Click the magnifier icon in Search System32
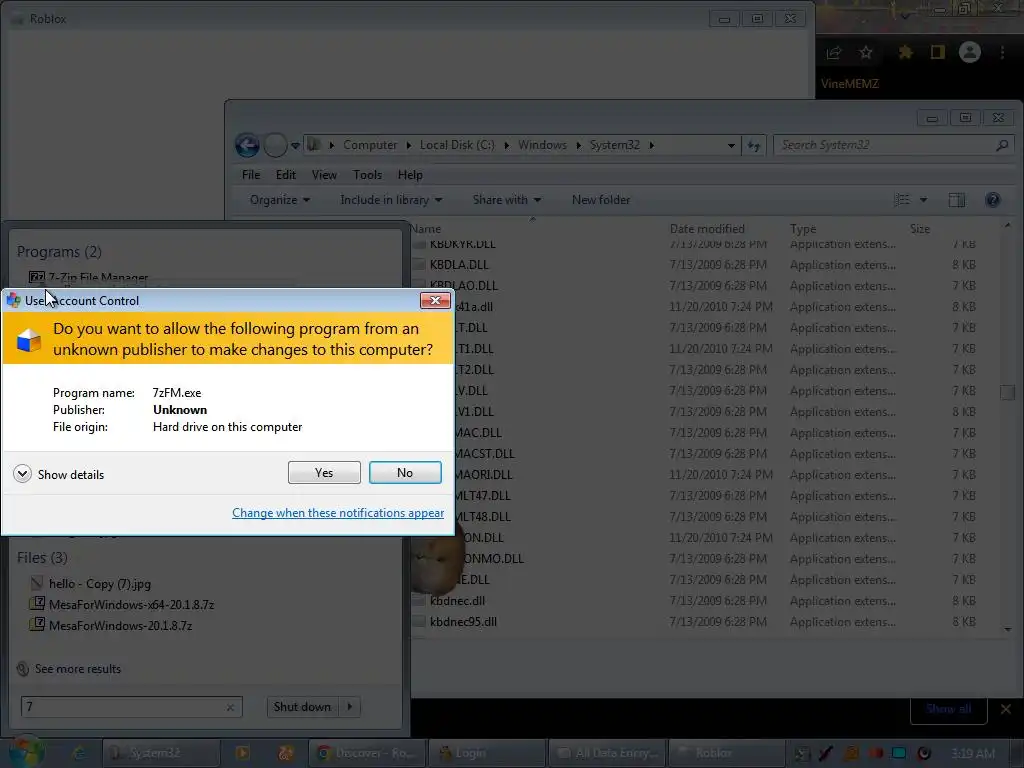This screenshot has height=768, width=1024. click(1002, 145)
